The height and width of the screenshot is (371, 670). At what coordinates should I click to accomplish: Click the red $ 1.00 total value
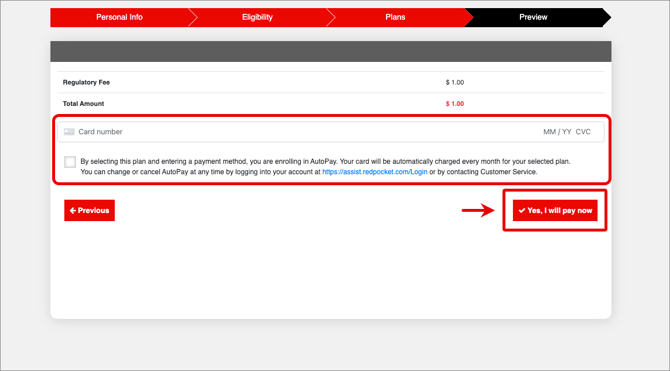pos(455,103)
